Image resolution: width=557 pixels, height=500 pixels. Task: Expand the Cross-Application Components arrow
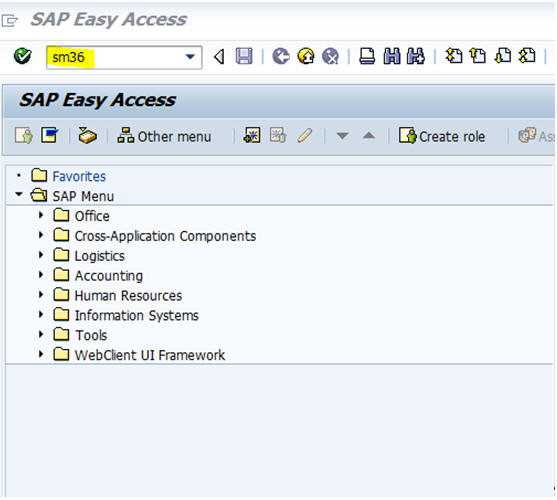click(41, 235)
